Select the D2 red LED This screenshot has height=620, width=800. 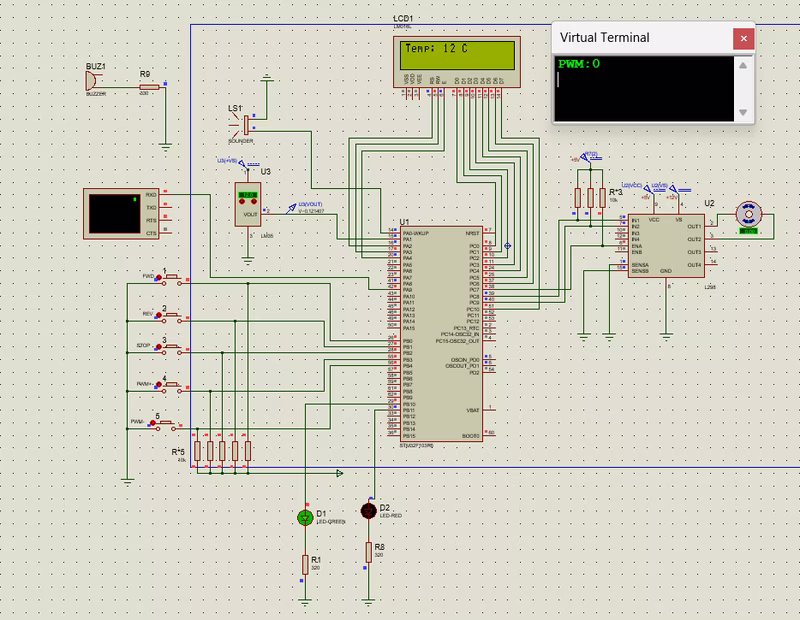point(368,510)
